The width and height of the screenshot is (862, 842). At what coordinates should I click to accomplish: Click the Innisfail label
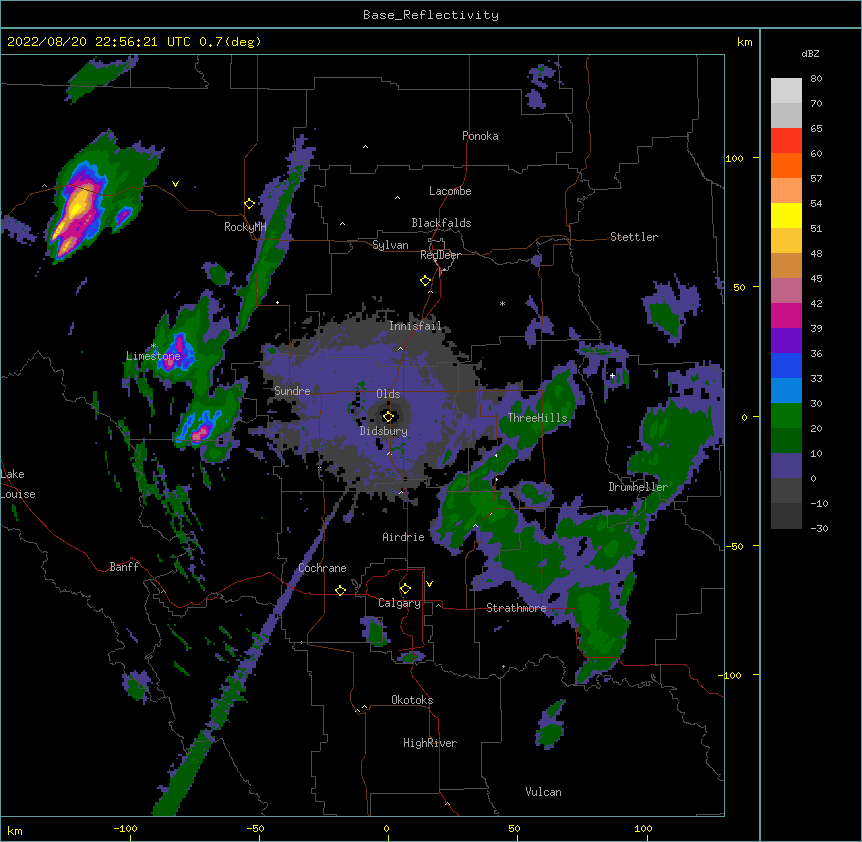click(415, 326)
